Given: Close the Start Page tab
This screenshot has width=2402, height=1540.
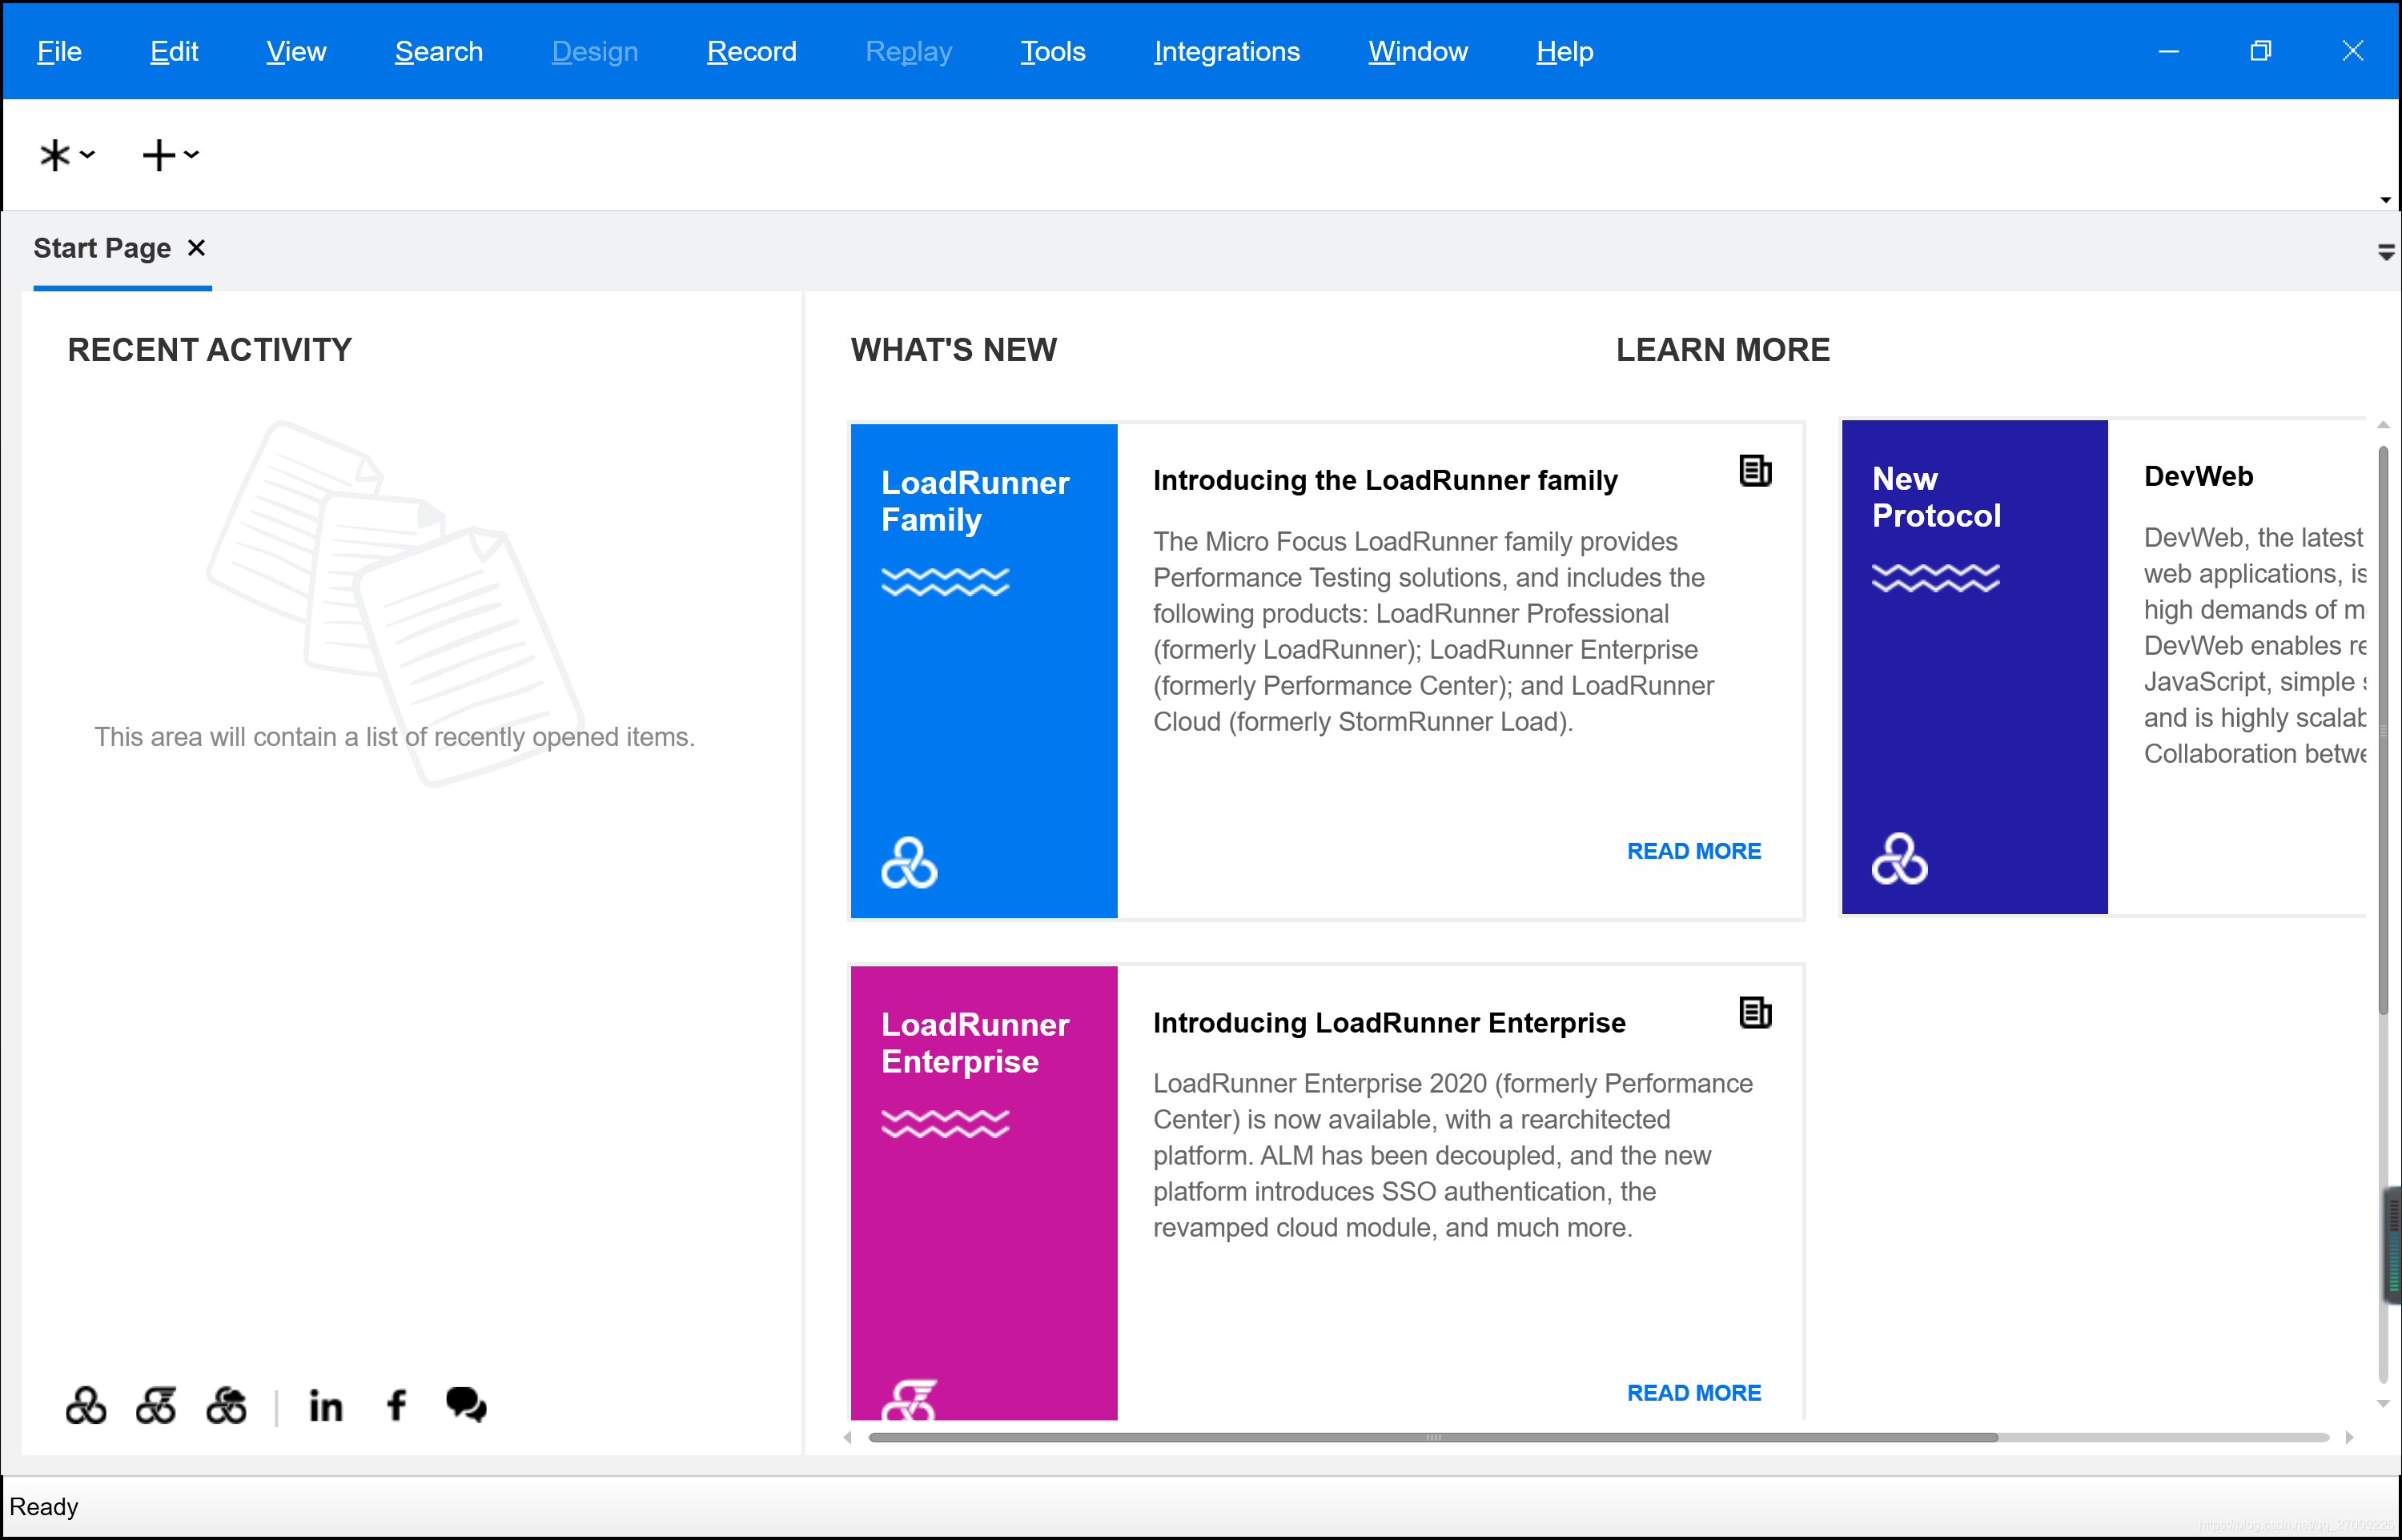Looking at the screenshot, I should coord(197,248).
